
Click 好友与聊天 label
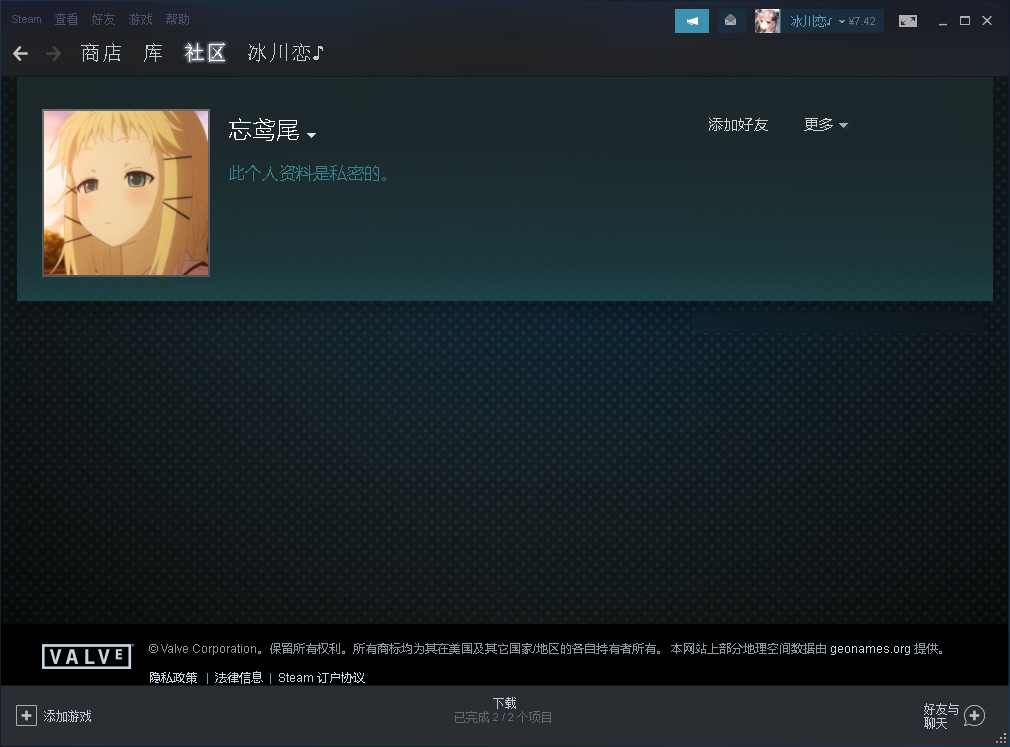click(x=941, y=716)
